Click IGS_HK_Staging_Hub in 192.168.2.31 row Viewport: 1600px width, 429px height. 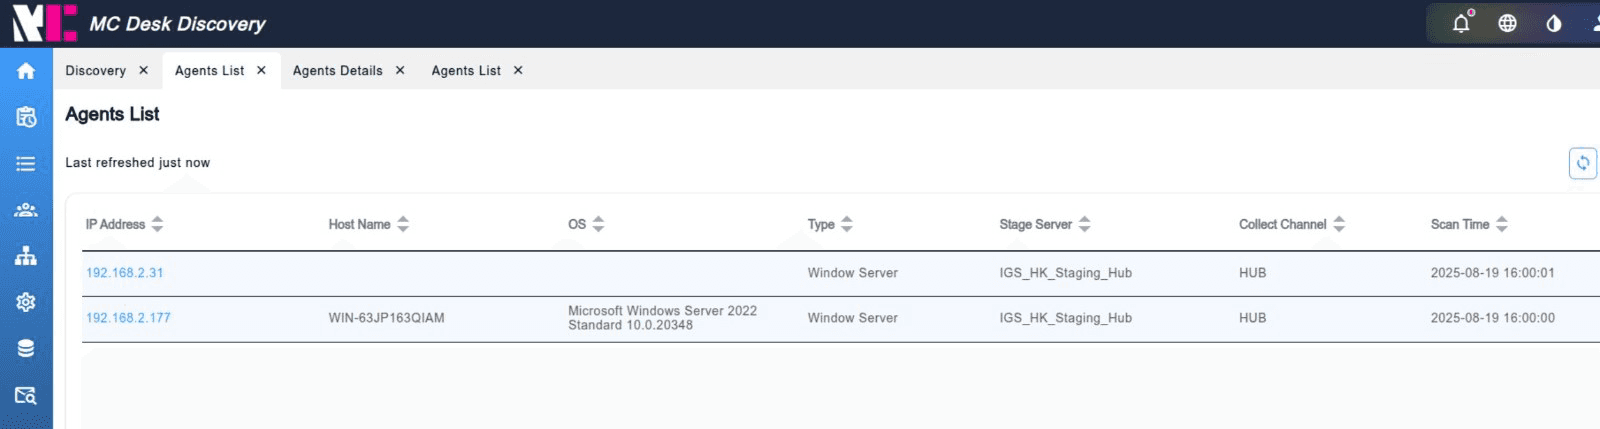[x=1066, y=272]
